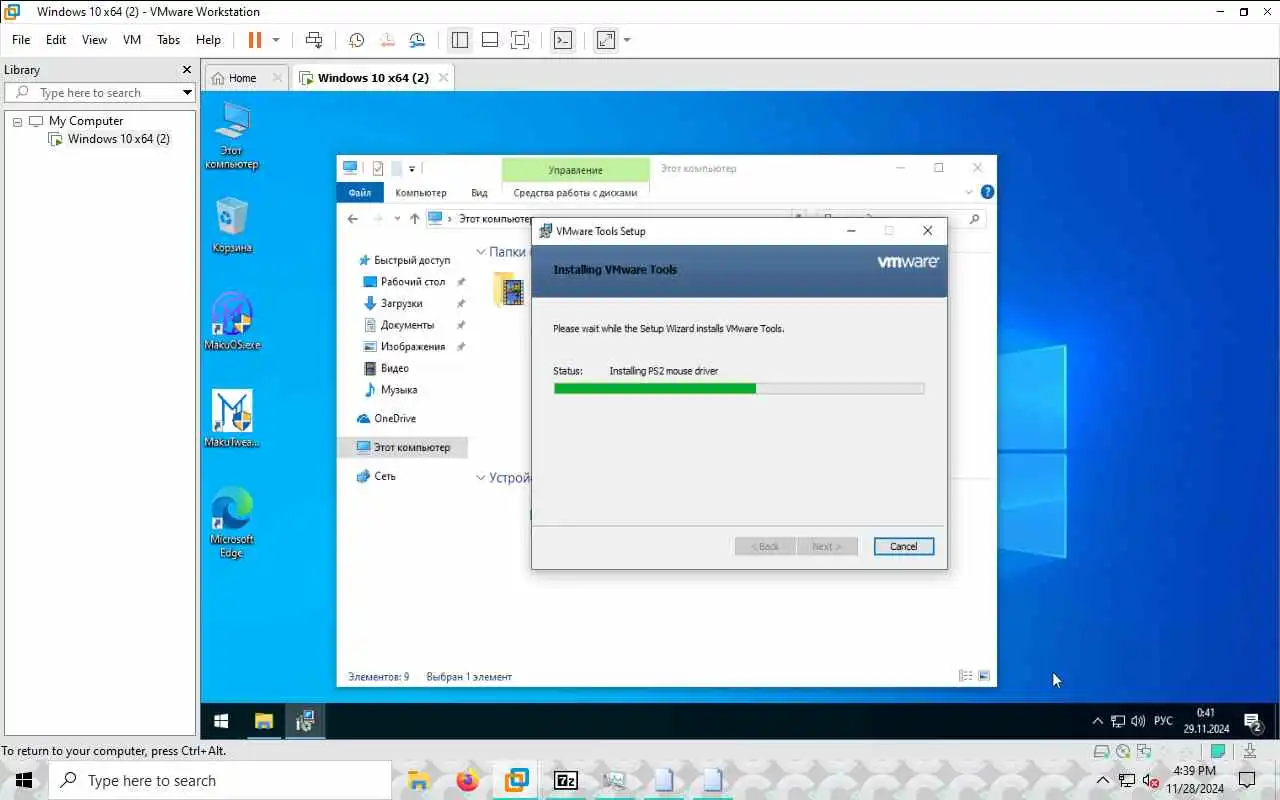Open the recent locations dropdown in Explorer
The image size is (1280, 800).
pyautogui.click(x=397, y=219)
